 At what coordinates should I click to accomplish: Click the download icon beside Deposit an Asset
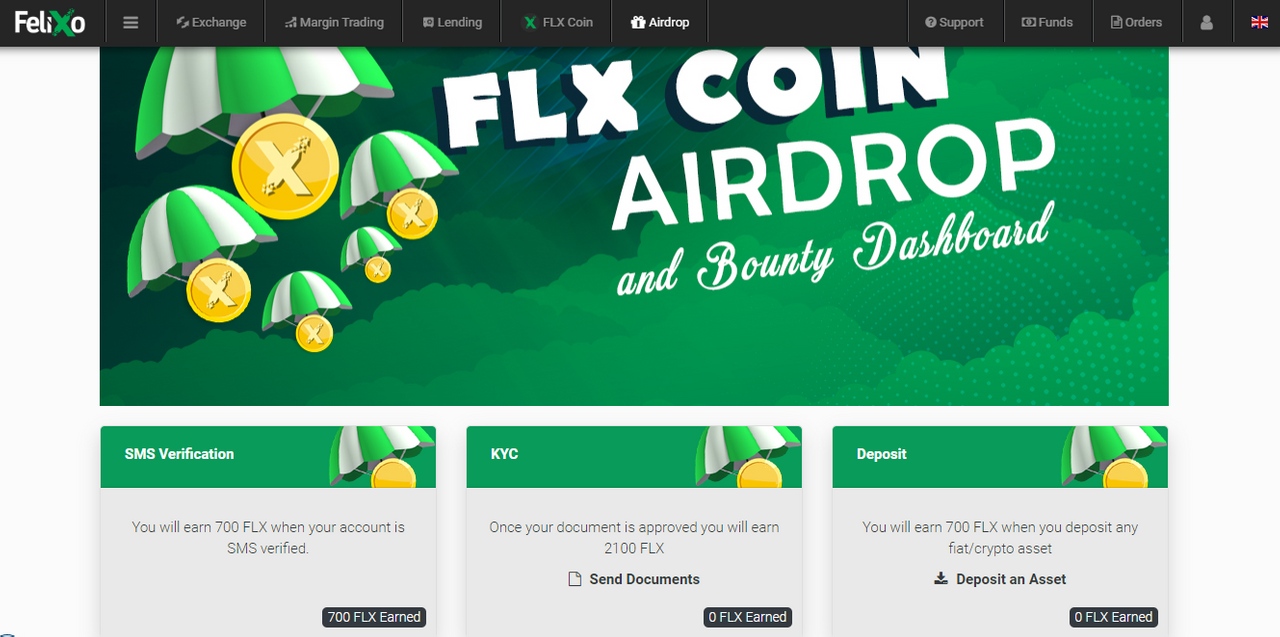pyautogui.click(x=941, y=579)
